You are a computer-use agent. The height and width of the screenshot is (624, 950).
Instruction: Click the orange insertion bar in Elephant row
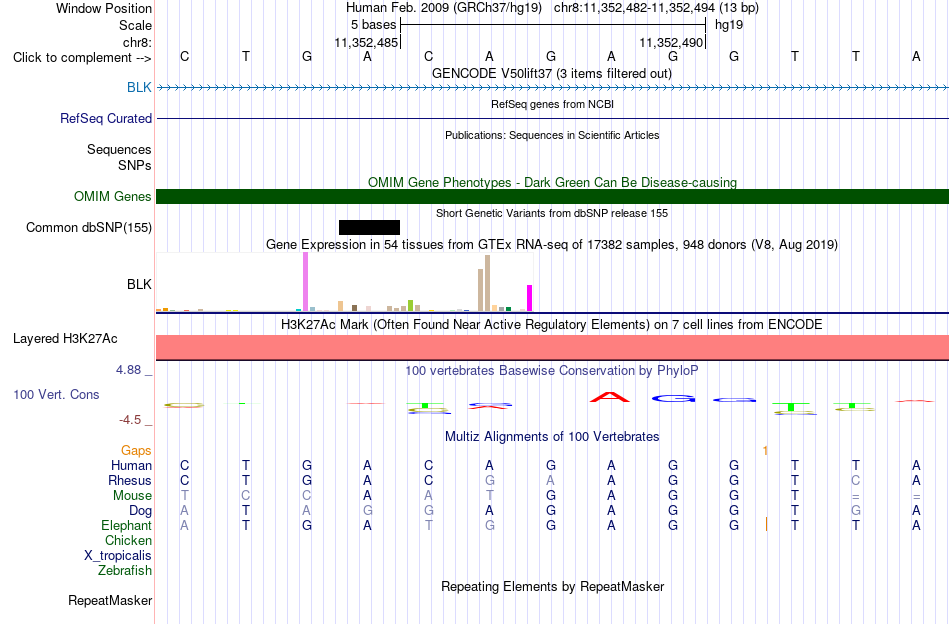coord(766,524)
